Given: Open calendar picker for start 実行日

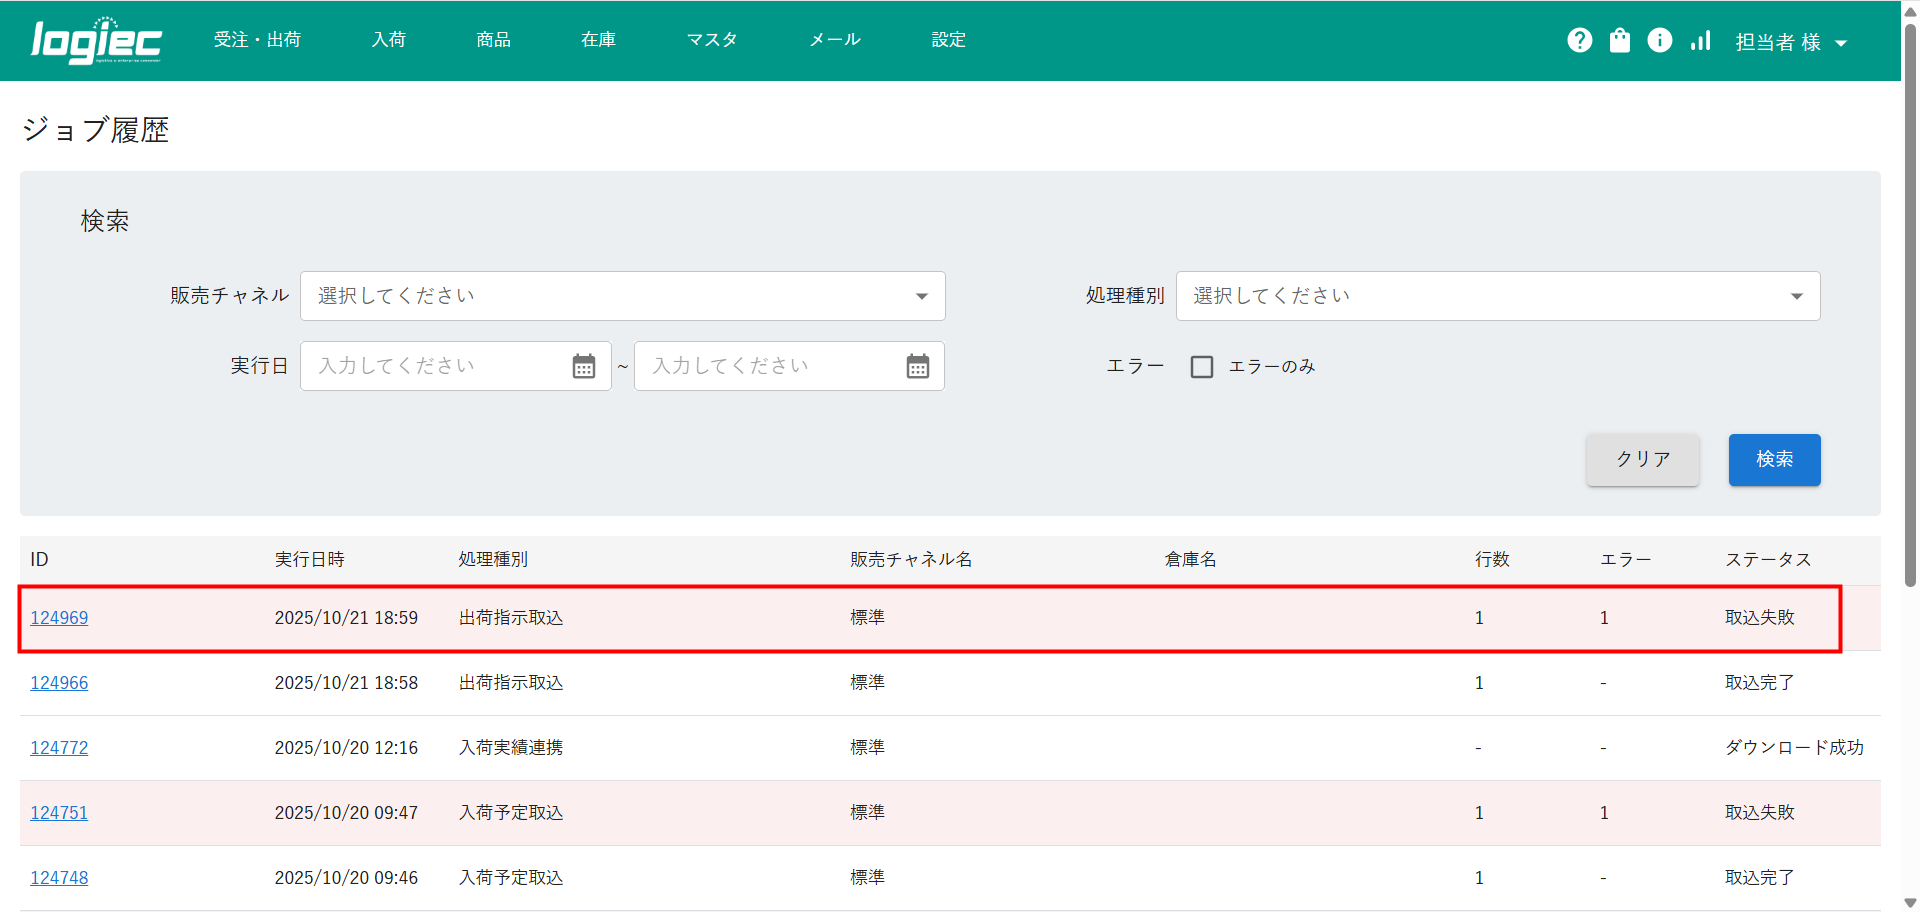Looking at the screenshot, I should point(584,367).
